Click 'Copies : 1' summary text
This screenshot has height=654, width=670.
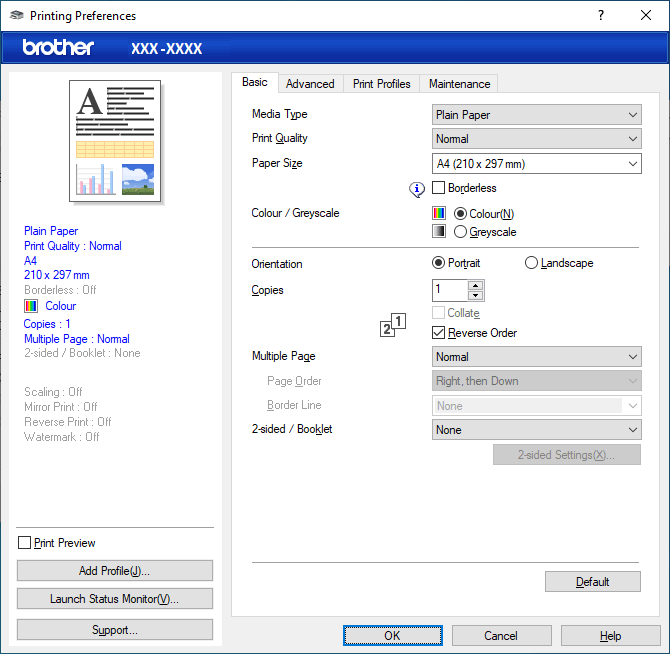[47, 324]
